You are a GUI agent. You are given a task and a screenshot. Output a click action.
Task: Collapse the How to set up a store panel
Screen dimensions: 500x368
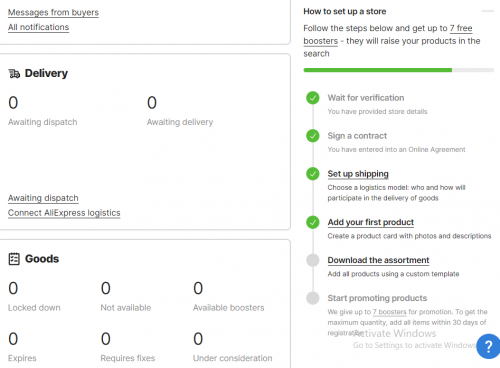pos(488,11)
